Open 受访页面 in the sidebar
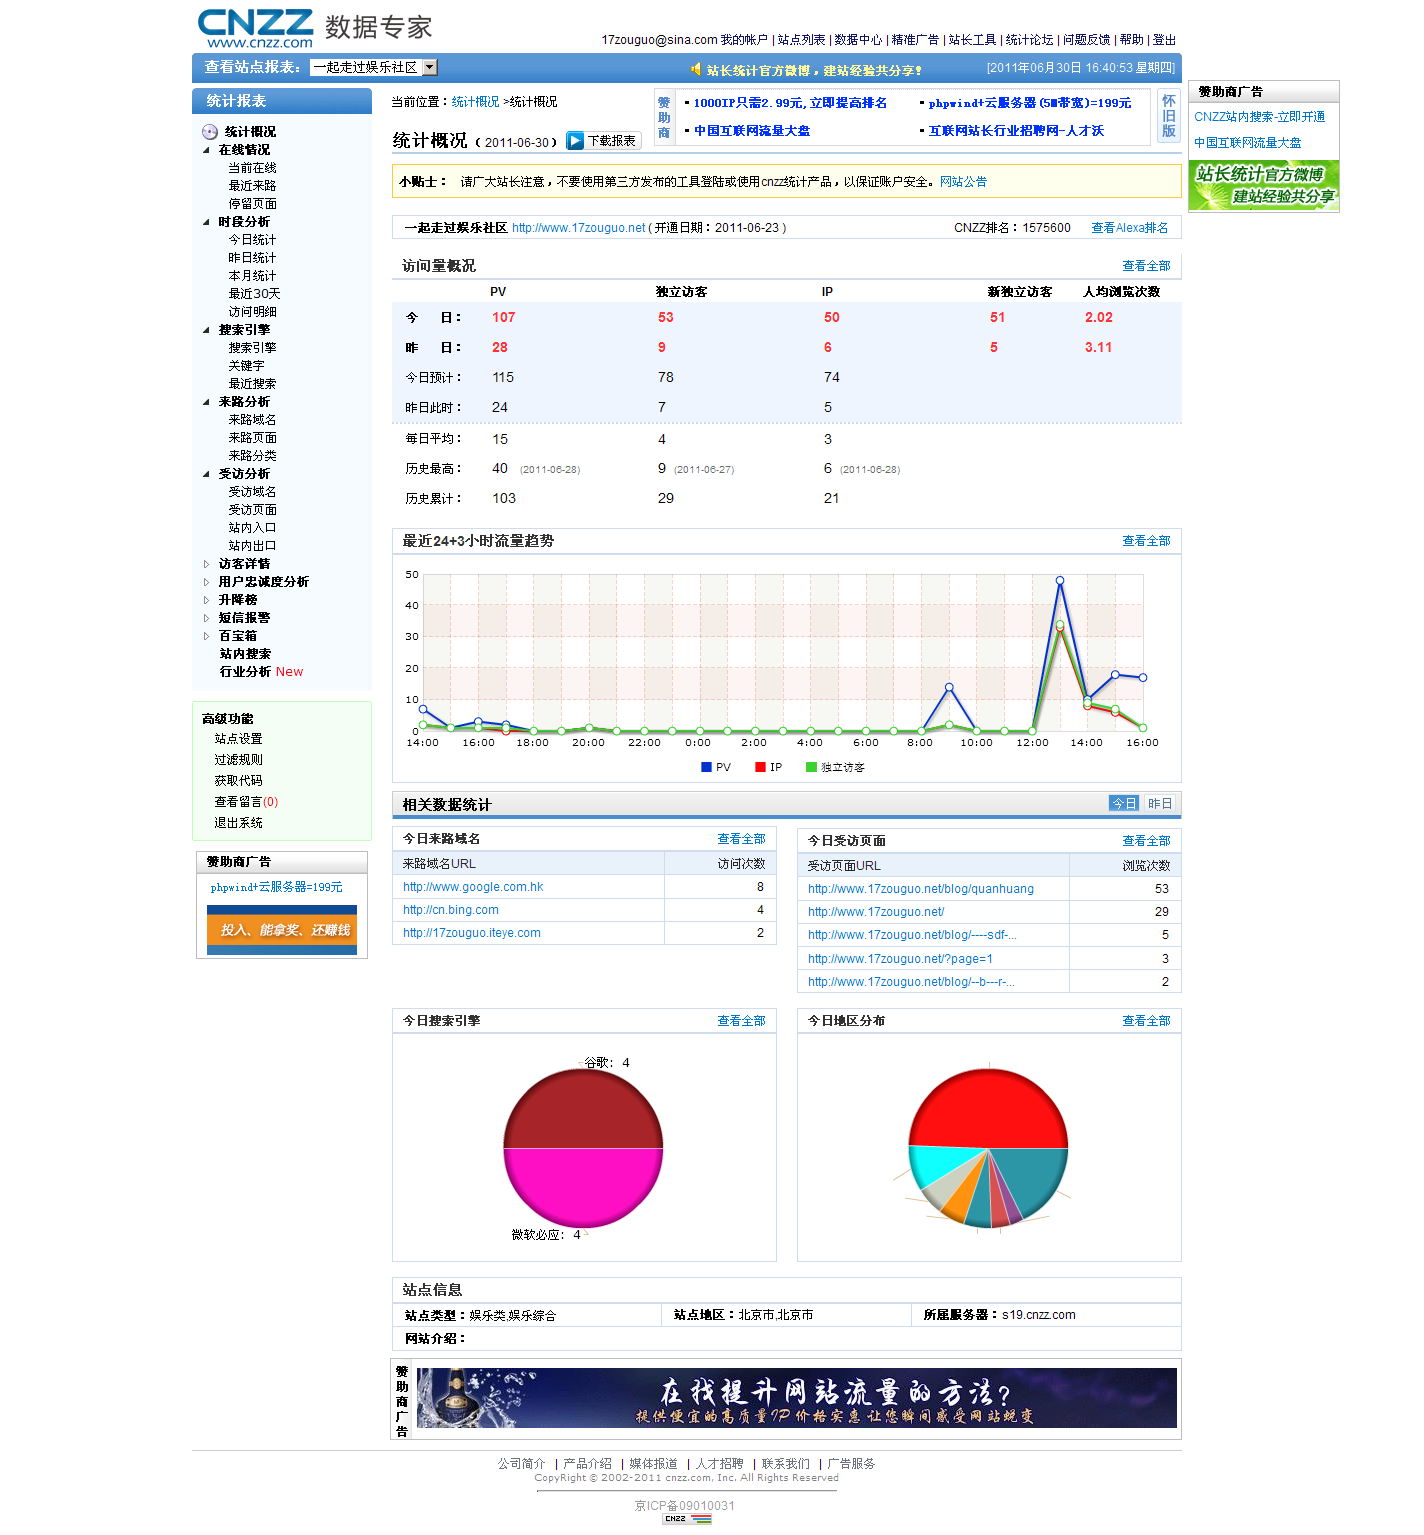 click(x=252, y=510)
